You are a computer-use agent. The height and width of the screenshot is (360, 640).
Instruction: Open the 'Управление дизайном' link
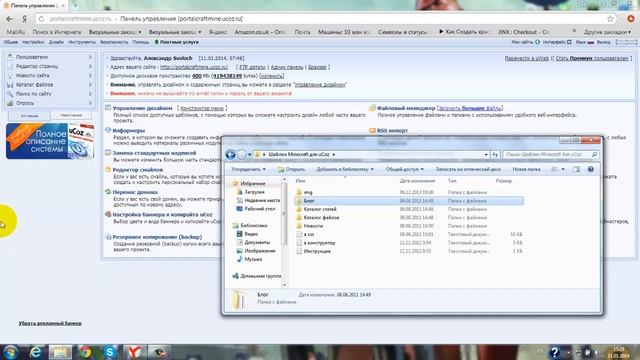click(x=142, y=108)
